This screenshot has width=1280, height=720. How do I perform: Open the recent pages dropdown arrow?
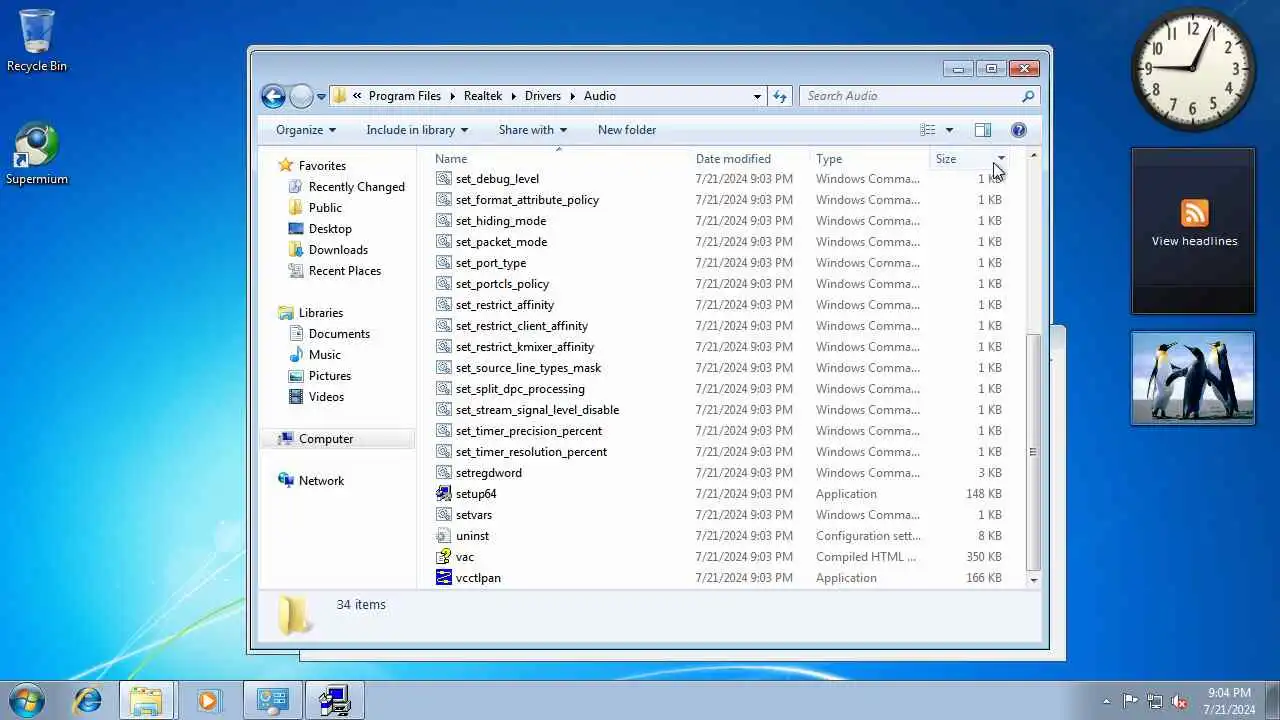(x=321, y=97)
